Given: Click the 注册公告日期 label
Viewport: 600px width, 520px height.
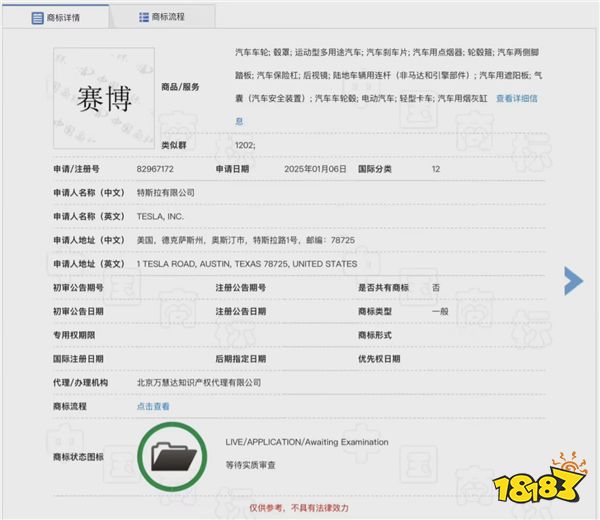Looking at the screenshot, I should [x=241, y=311].
